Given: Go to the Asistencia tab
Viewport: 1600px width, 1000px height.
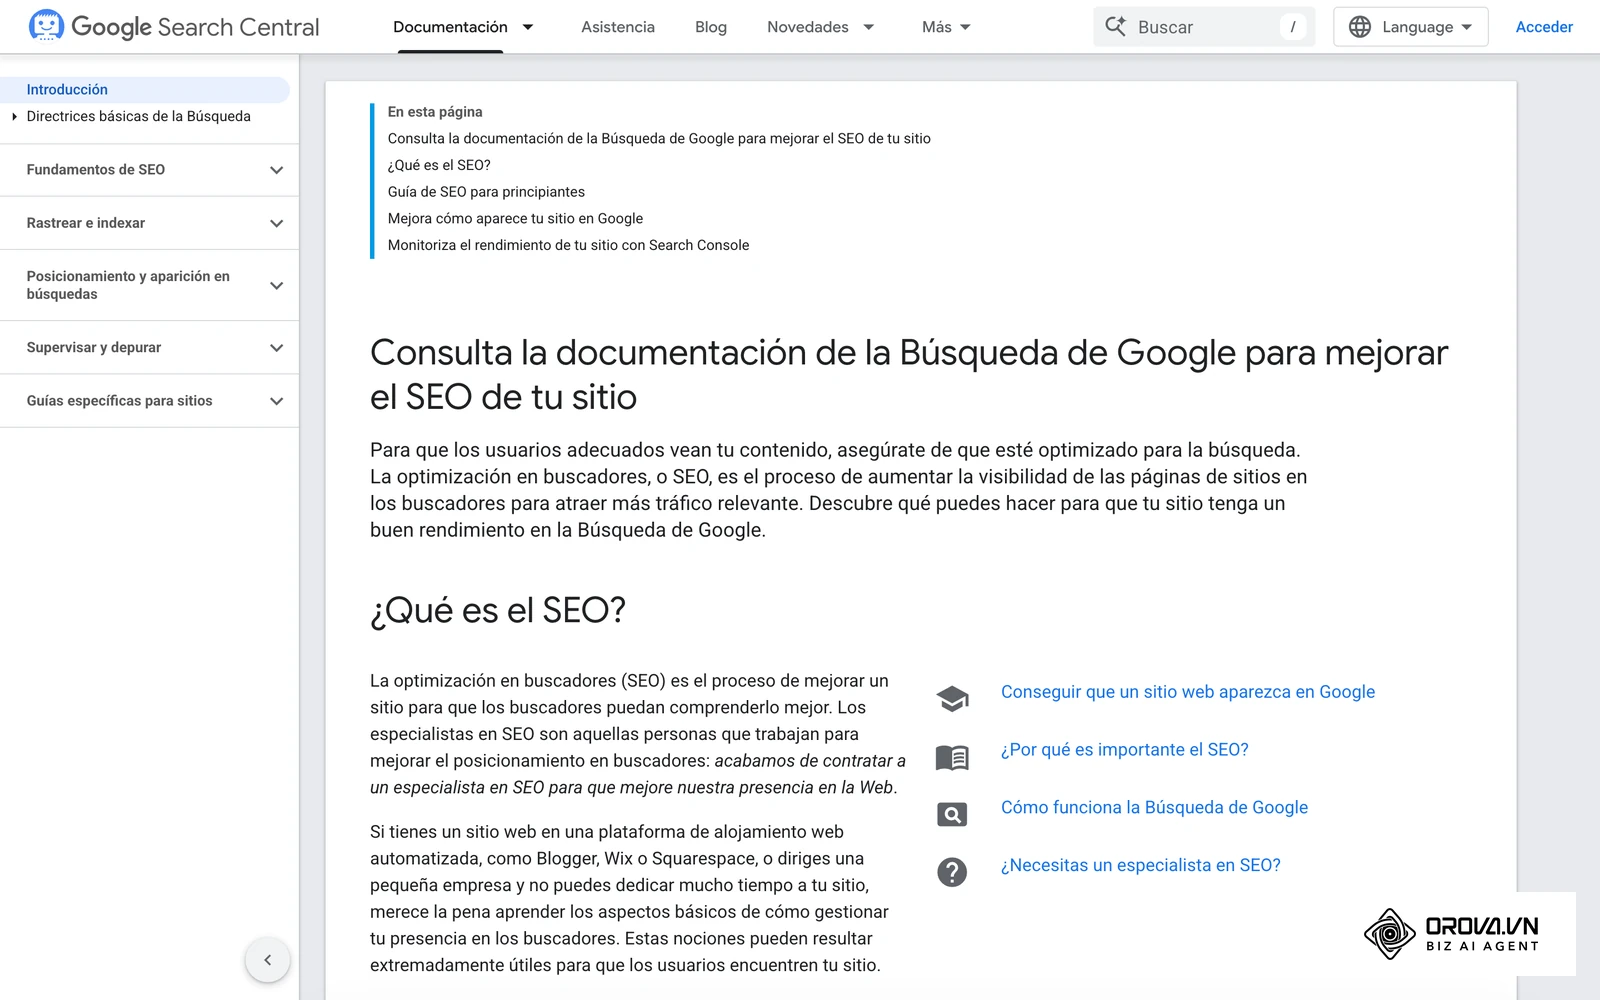Looking at the screenshot, I should 618,27.
